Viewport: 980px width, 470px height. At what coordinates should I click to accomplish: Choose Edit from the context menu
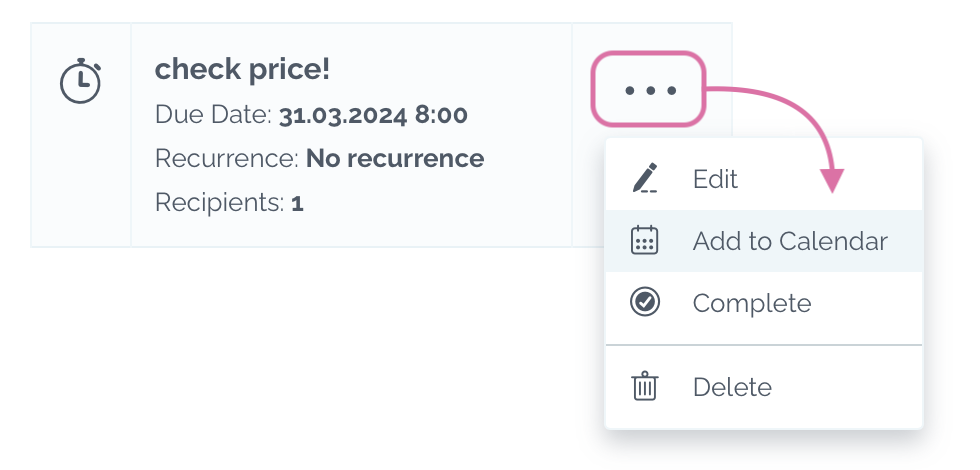764,179
